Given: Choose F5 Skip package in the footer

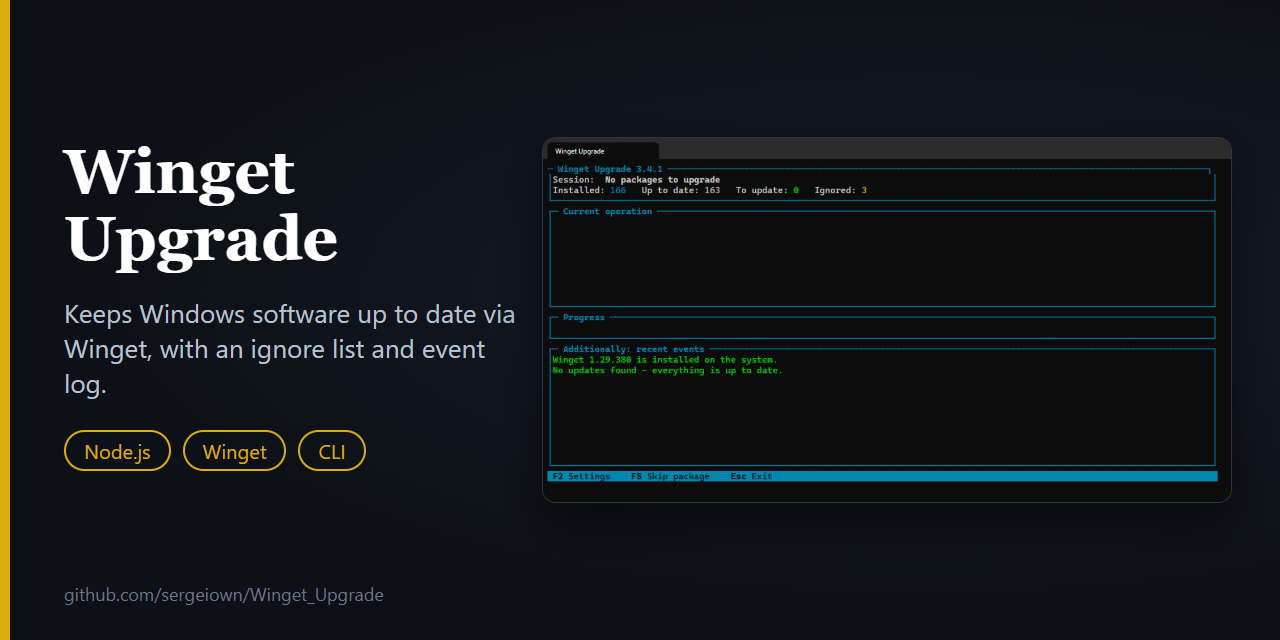Looking at the screenshot, I should click(670, 477).
